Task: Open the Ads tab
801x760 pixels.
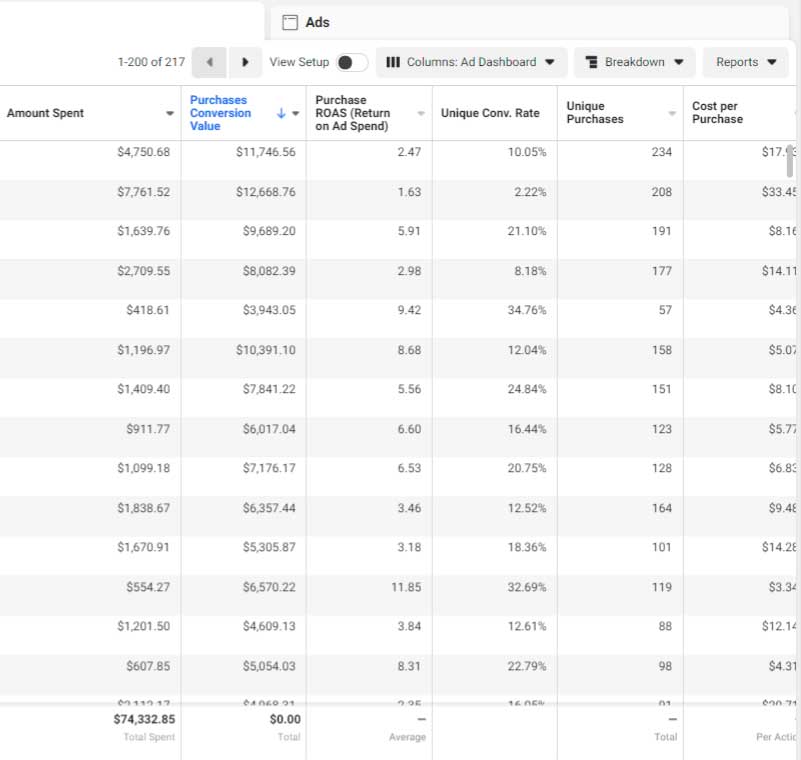Action: 529,22
